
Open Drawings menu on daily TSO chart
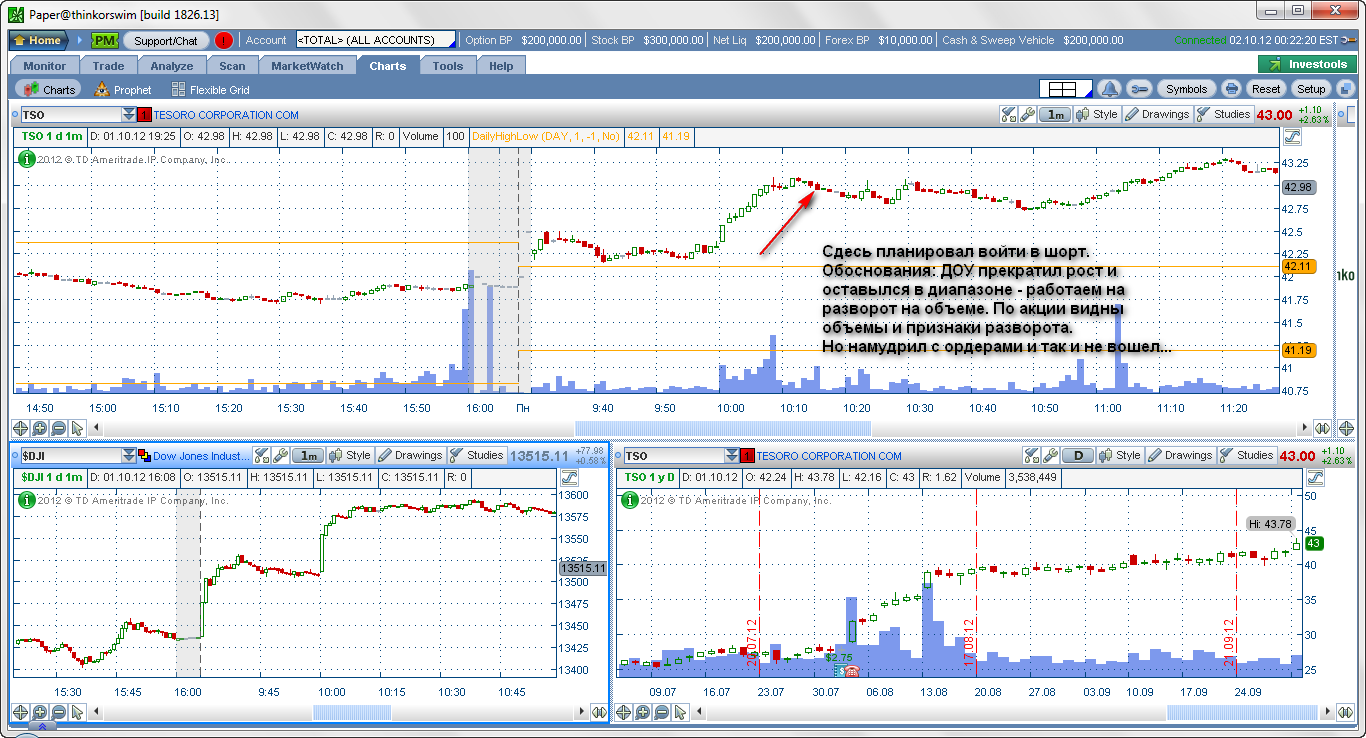1180,455
